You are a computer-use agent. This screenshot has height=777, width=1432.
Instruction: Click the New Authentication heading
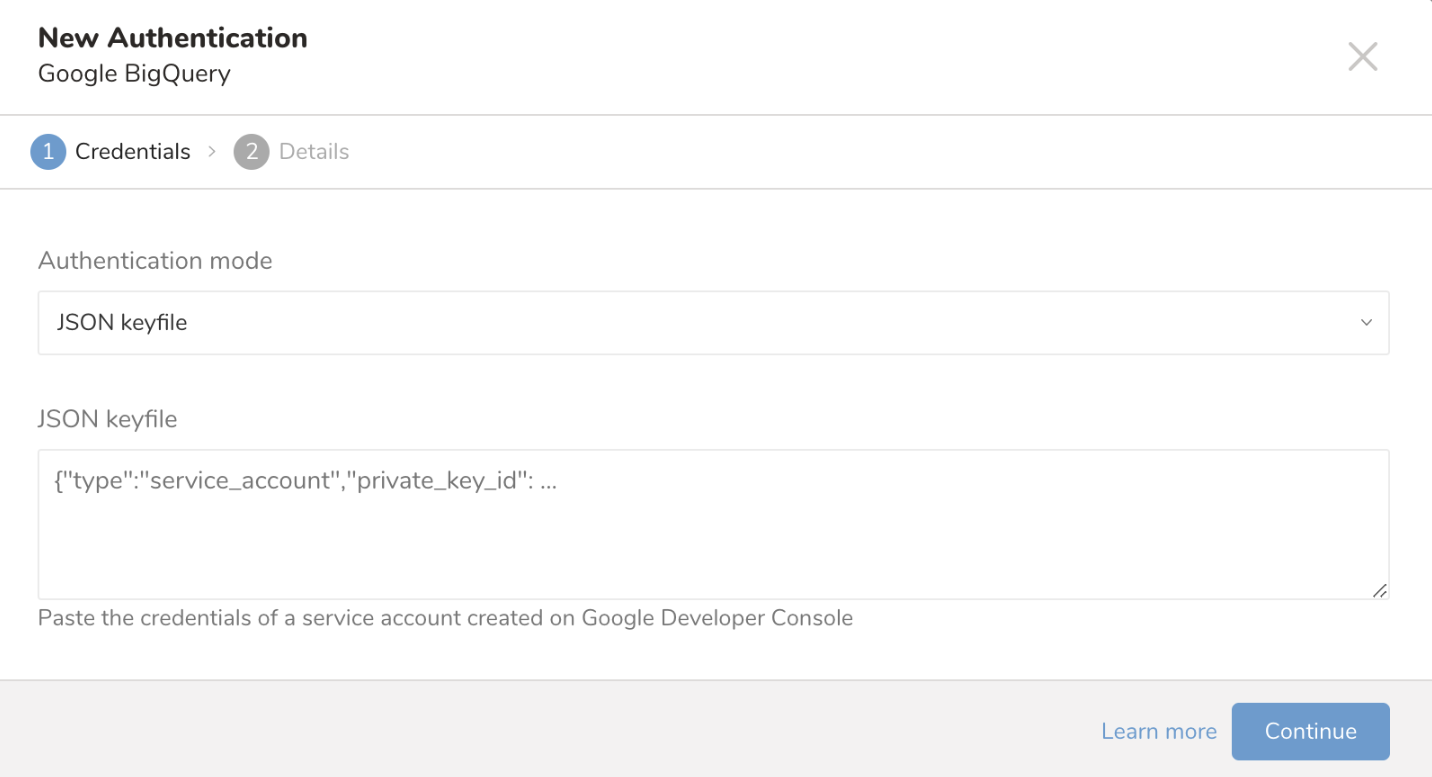click(172, 38)
